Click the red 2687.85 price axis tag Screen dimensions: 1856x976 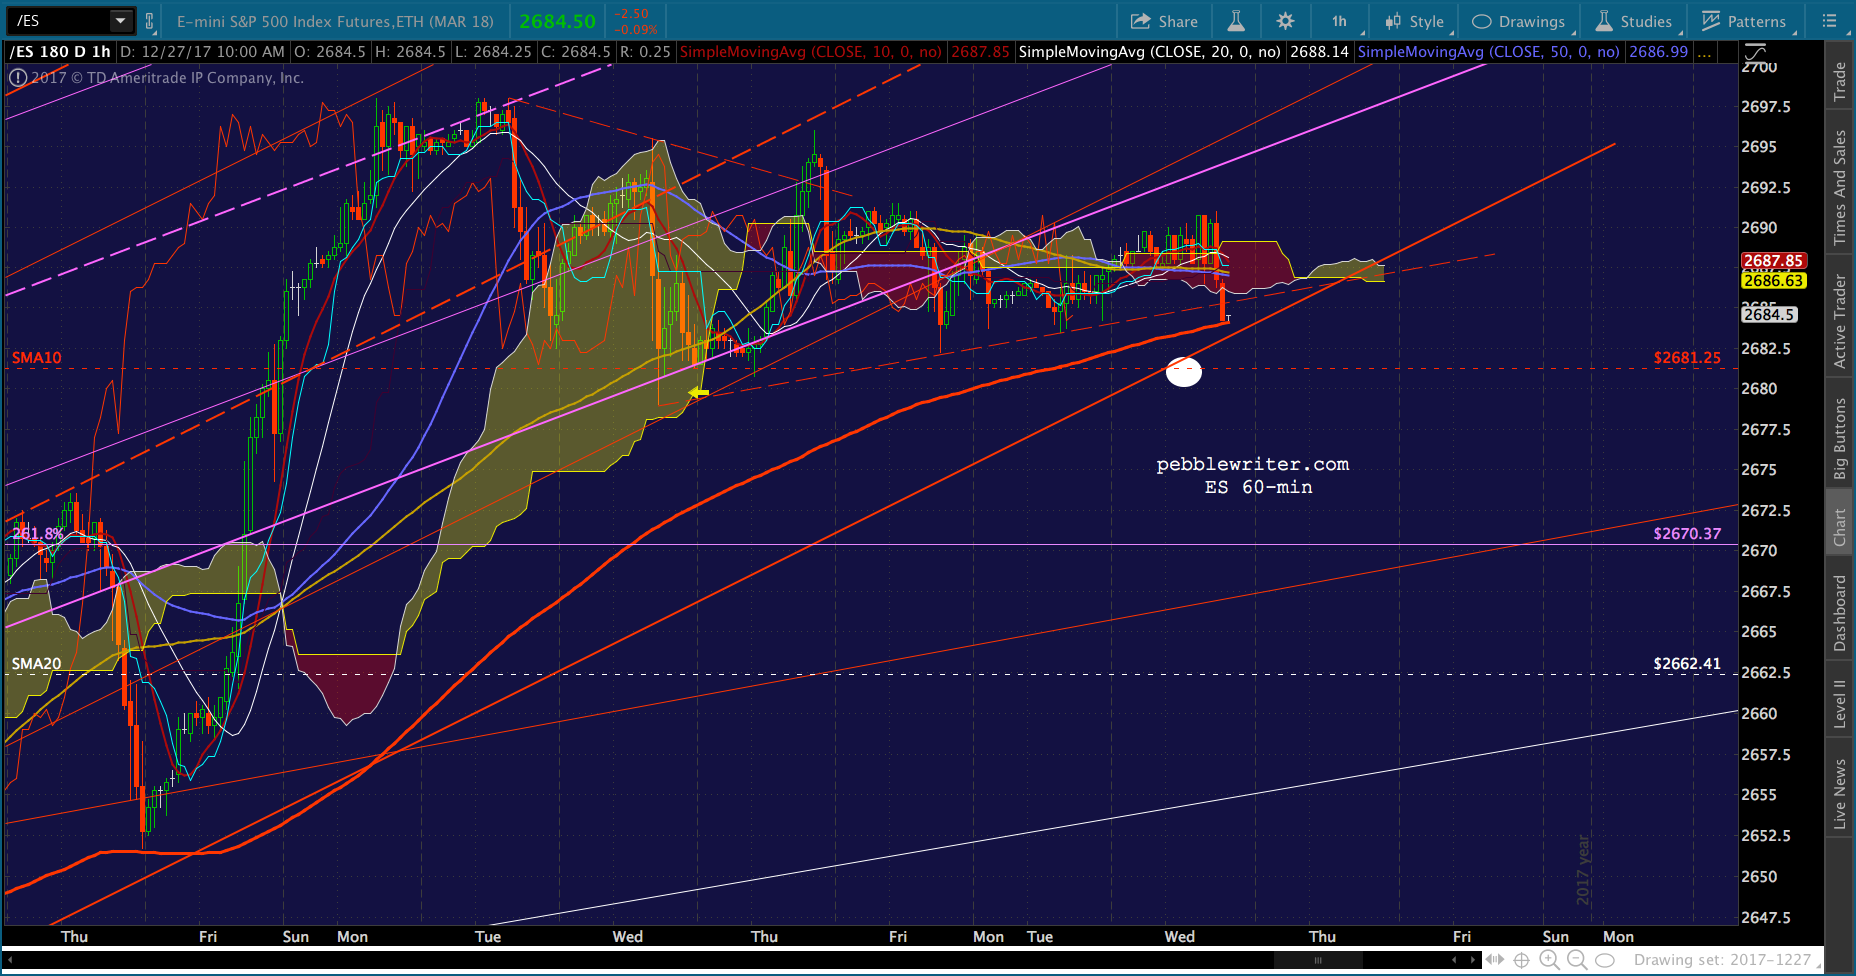[1773, 261]
